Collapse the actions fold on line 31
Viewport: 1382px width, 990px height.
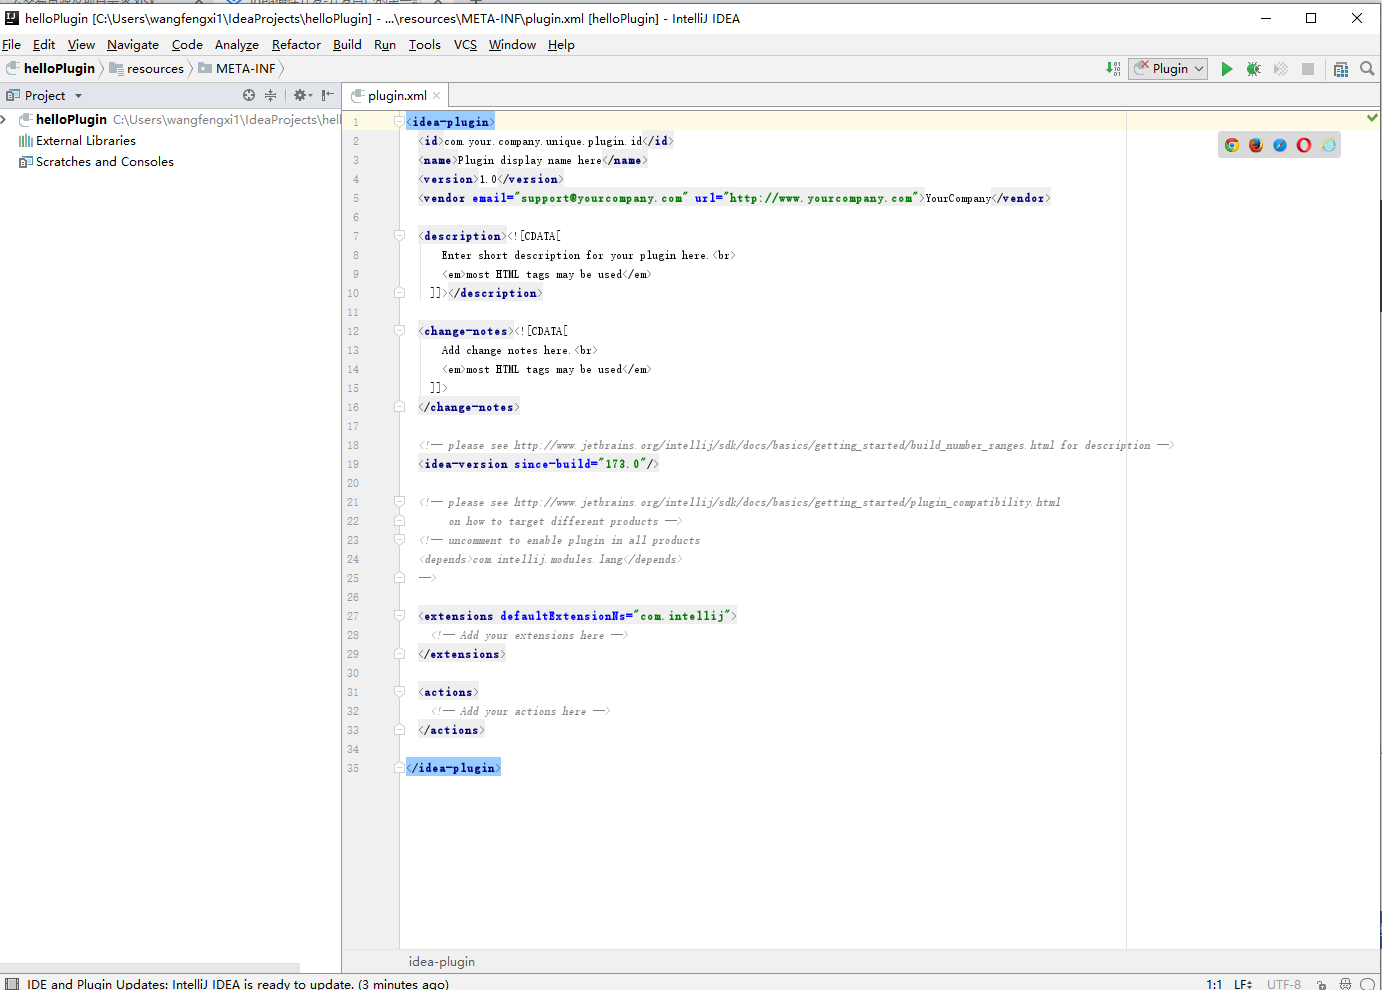[399, 692]
